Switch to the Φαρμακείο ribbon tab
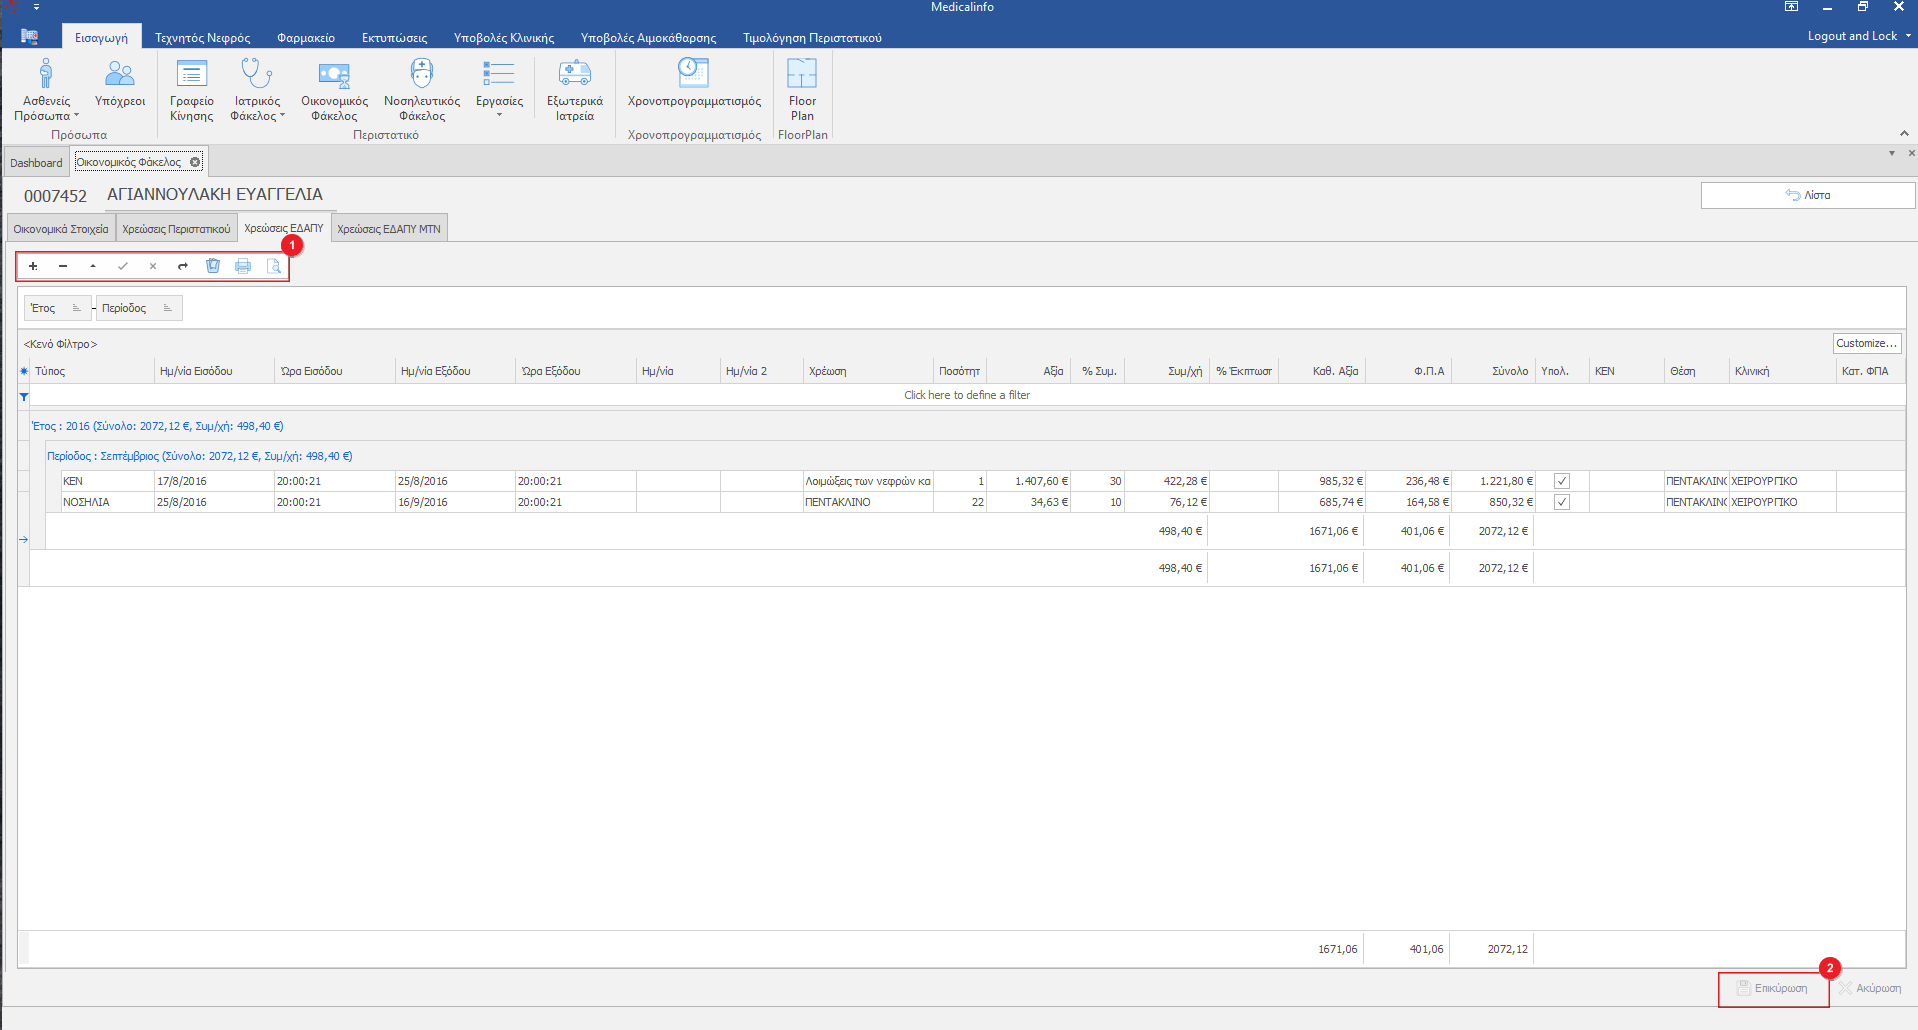The image size is (1918, 1030). point(306,38)
